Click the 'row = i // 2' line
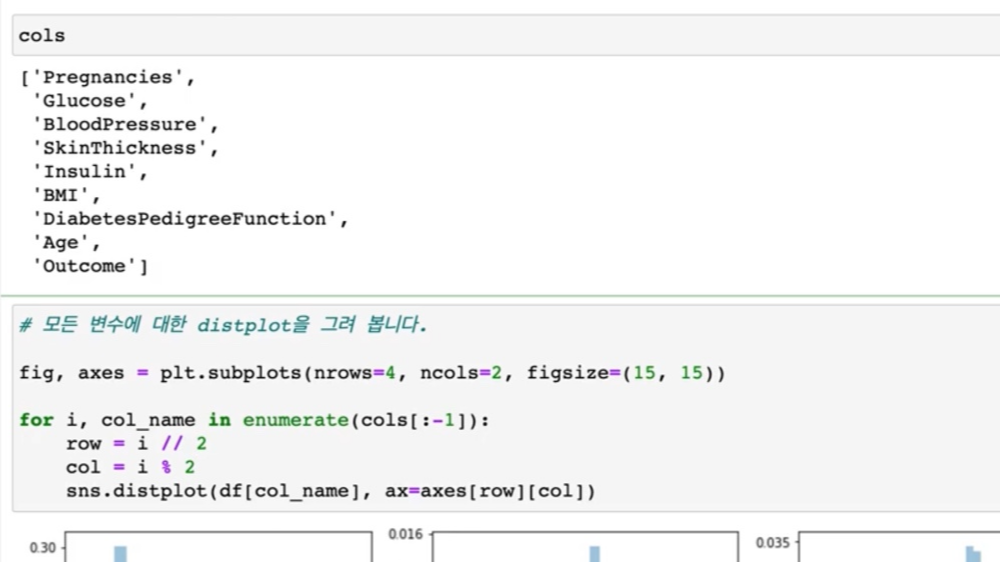 pos(136,444)
